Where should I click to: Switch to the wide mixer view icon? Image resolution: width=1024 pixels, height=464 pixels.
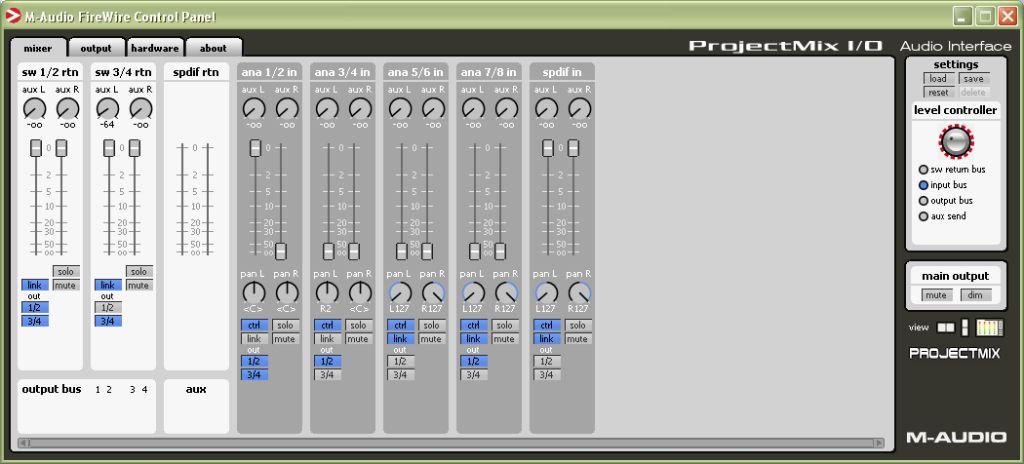(946, 327)
